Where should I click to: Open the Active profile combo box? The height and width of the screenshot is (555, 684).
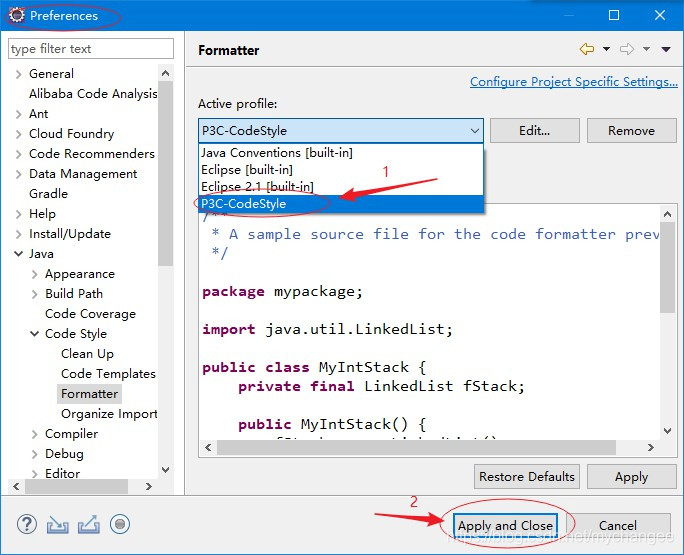pyautogui.click(x=340, y=131)
